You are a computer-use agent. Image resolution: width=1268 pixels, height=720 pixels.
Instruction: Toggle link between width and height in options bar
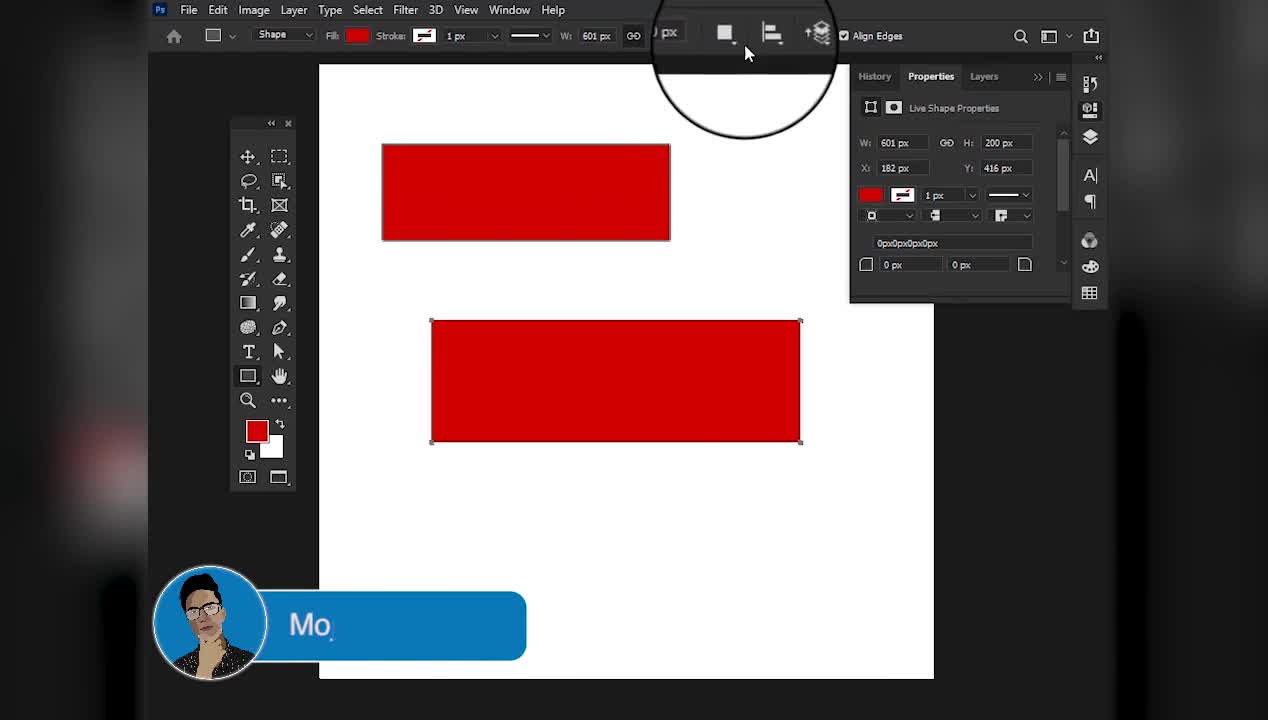click(633, 36)
